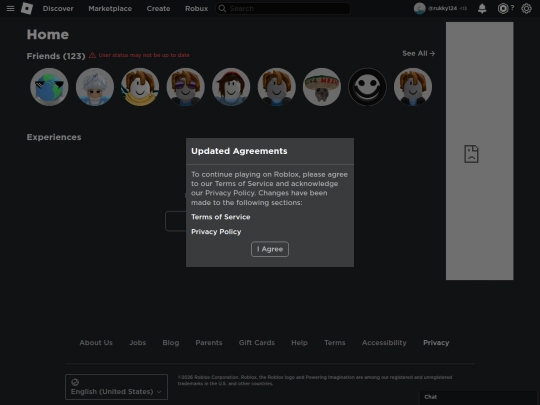540x405 pixels.
Task: Click the Friends (123) heading
Action: (56, 56)
